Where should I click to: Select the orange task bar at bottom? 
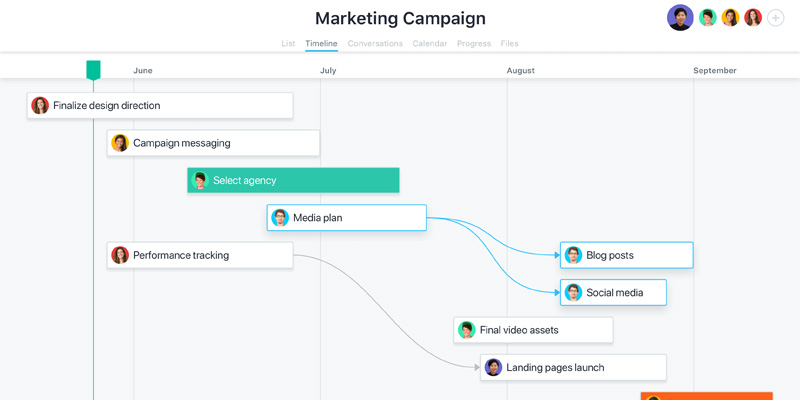pyautogui.click(x=706, y=396)
